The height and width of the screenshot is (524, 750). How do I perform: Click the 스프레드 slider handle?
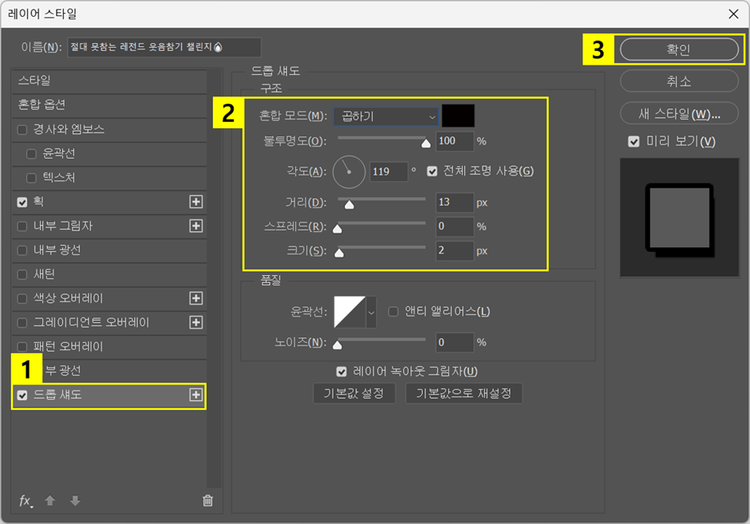337,229
